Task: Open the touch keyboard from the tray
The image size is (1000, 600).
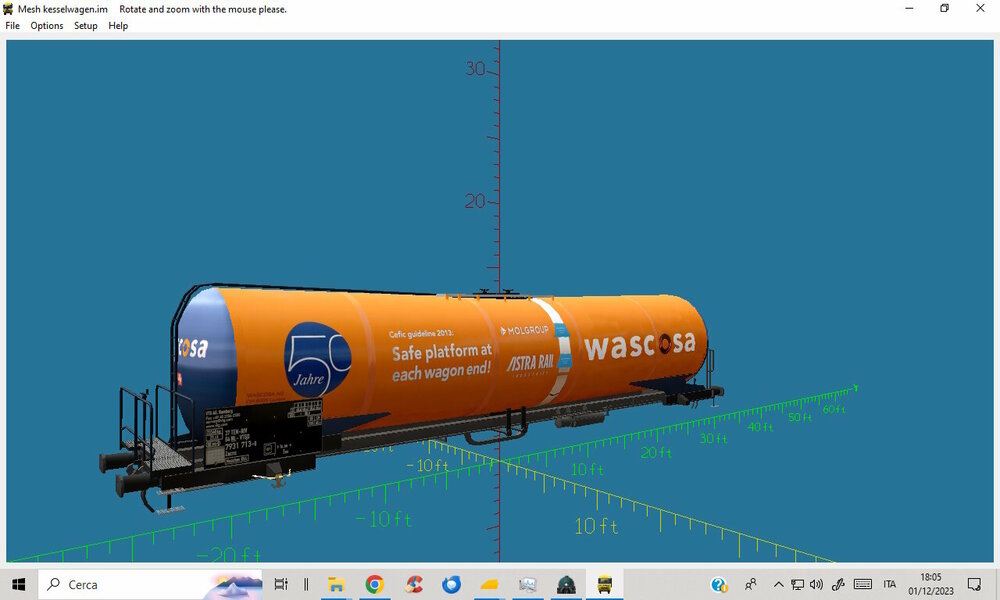Action: 863,584
